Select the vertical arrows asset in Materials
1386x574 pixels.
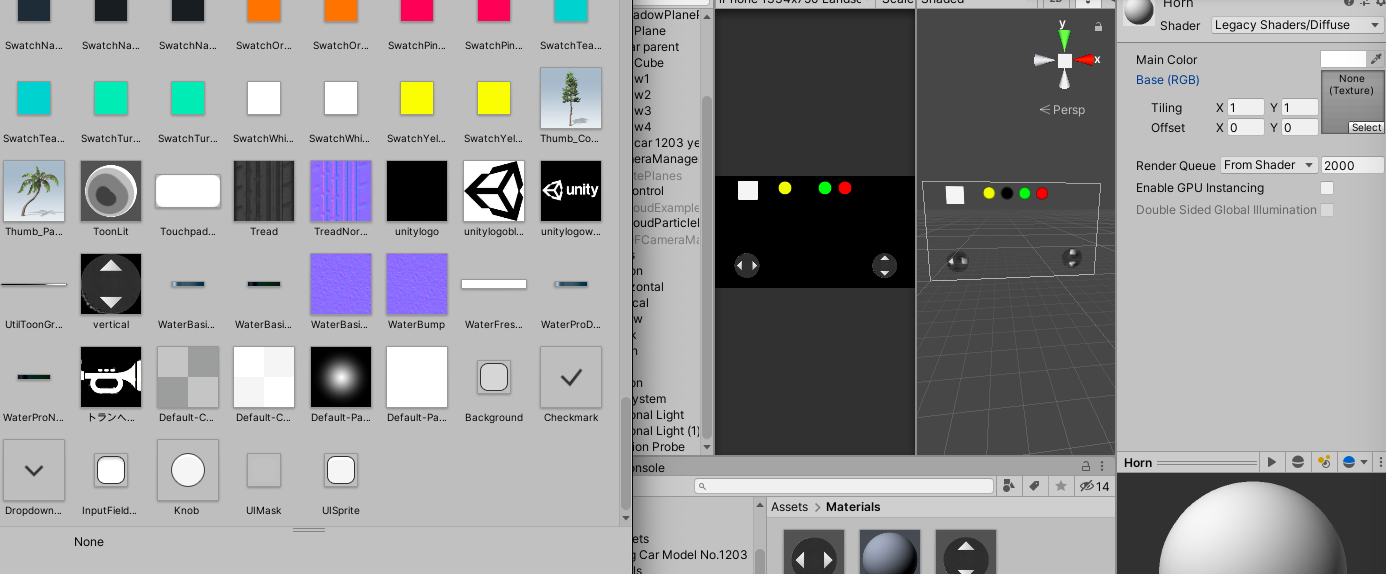pos(966,552)
